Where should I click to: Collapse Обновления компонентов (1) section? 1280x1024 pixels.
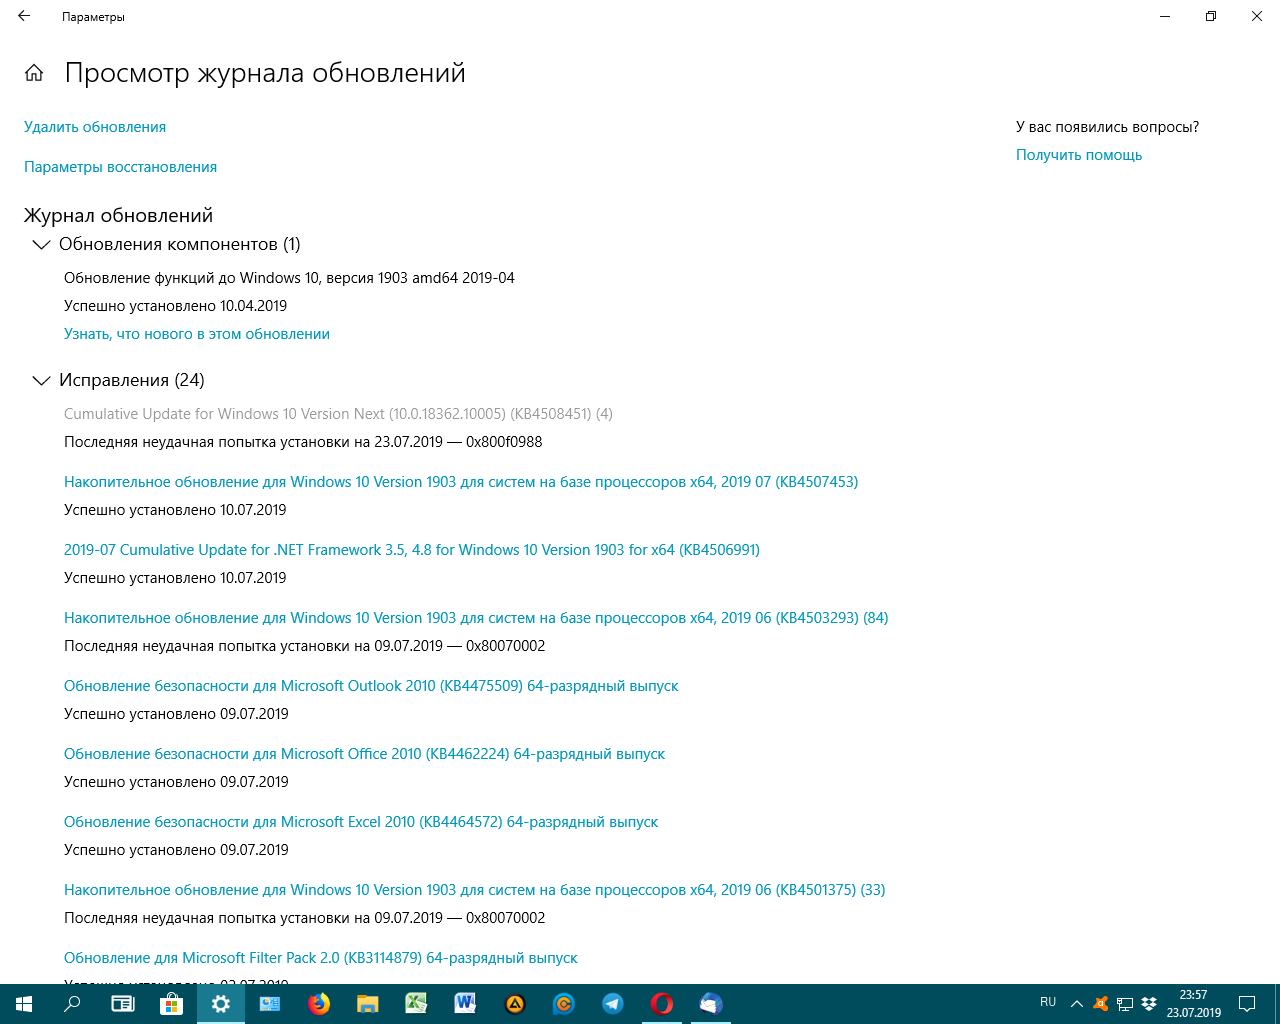pyautogui.click(x=41, y=244)
